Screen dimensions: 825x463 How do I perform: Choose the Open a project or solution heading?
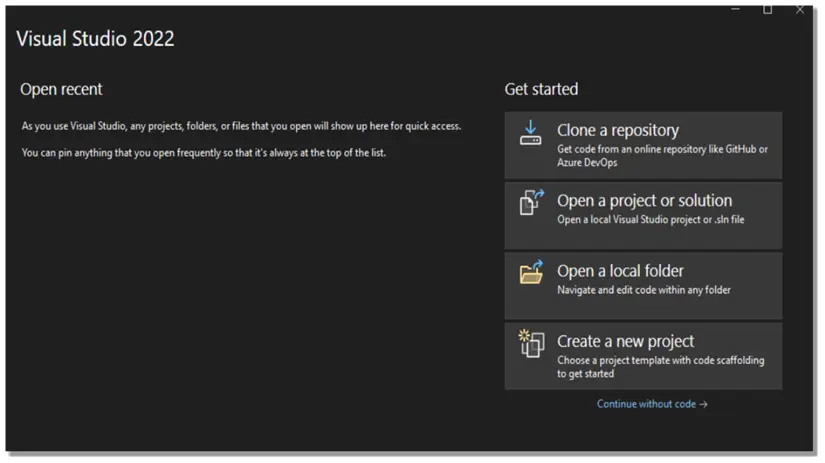point(645,201)
